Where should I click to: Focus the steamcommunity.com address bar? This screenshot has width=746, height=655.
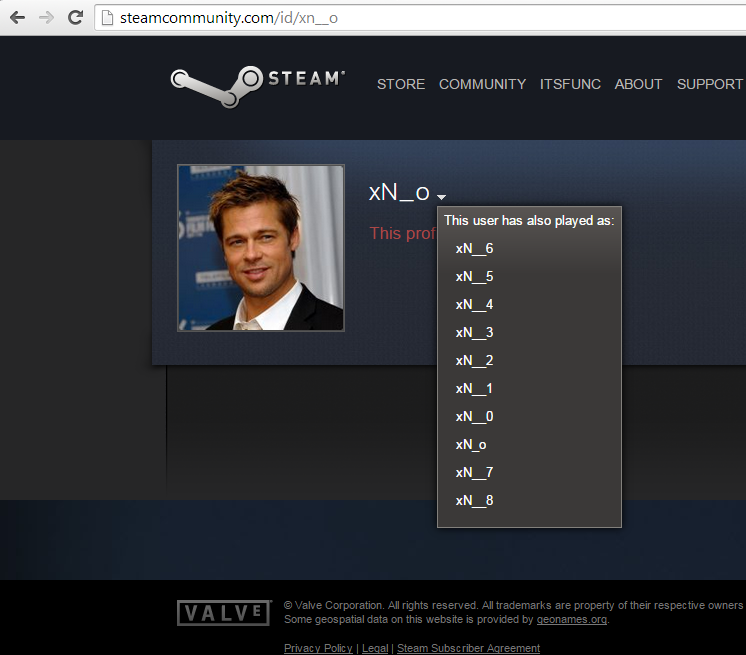[420, 18]
